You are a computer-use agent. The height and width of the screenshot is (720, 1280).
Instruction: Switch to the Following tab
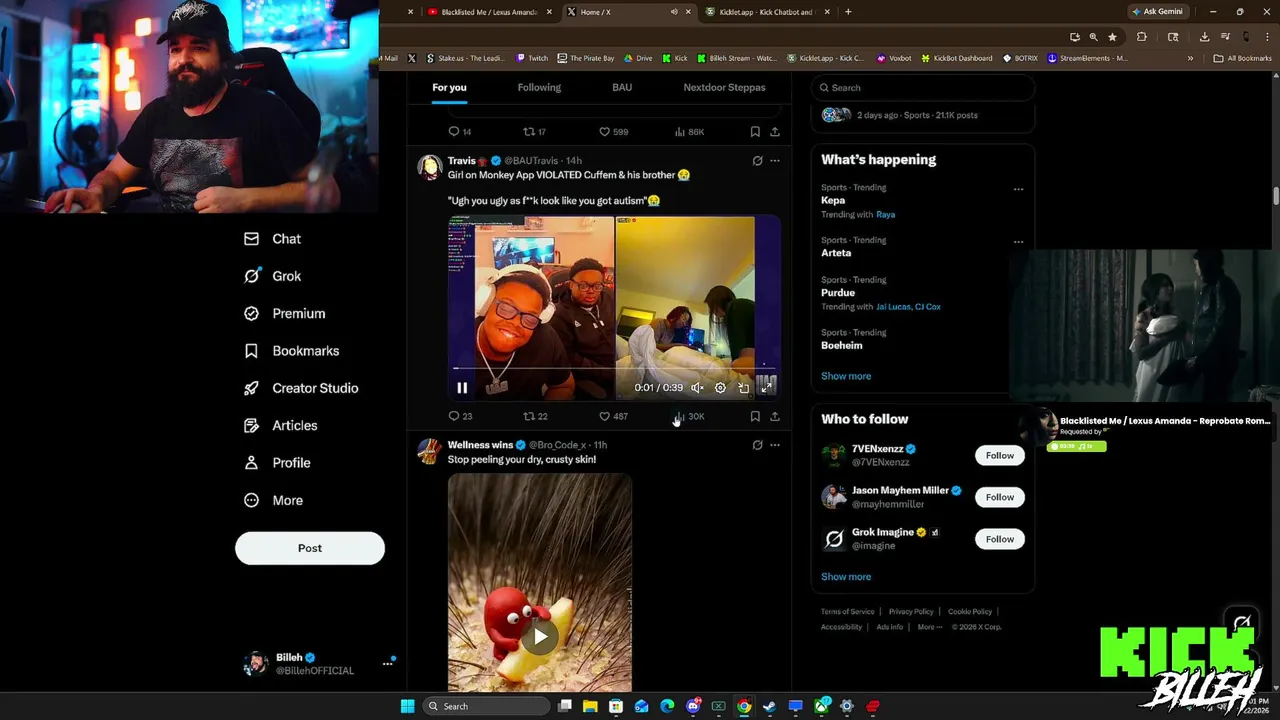(x=539, y=87)
